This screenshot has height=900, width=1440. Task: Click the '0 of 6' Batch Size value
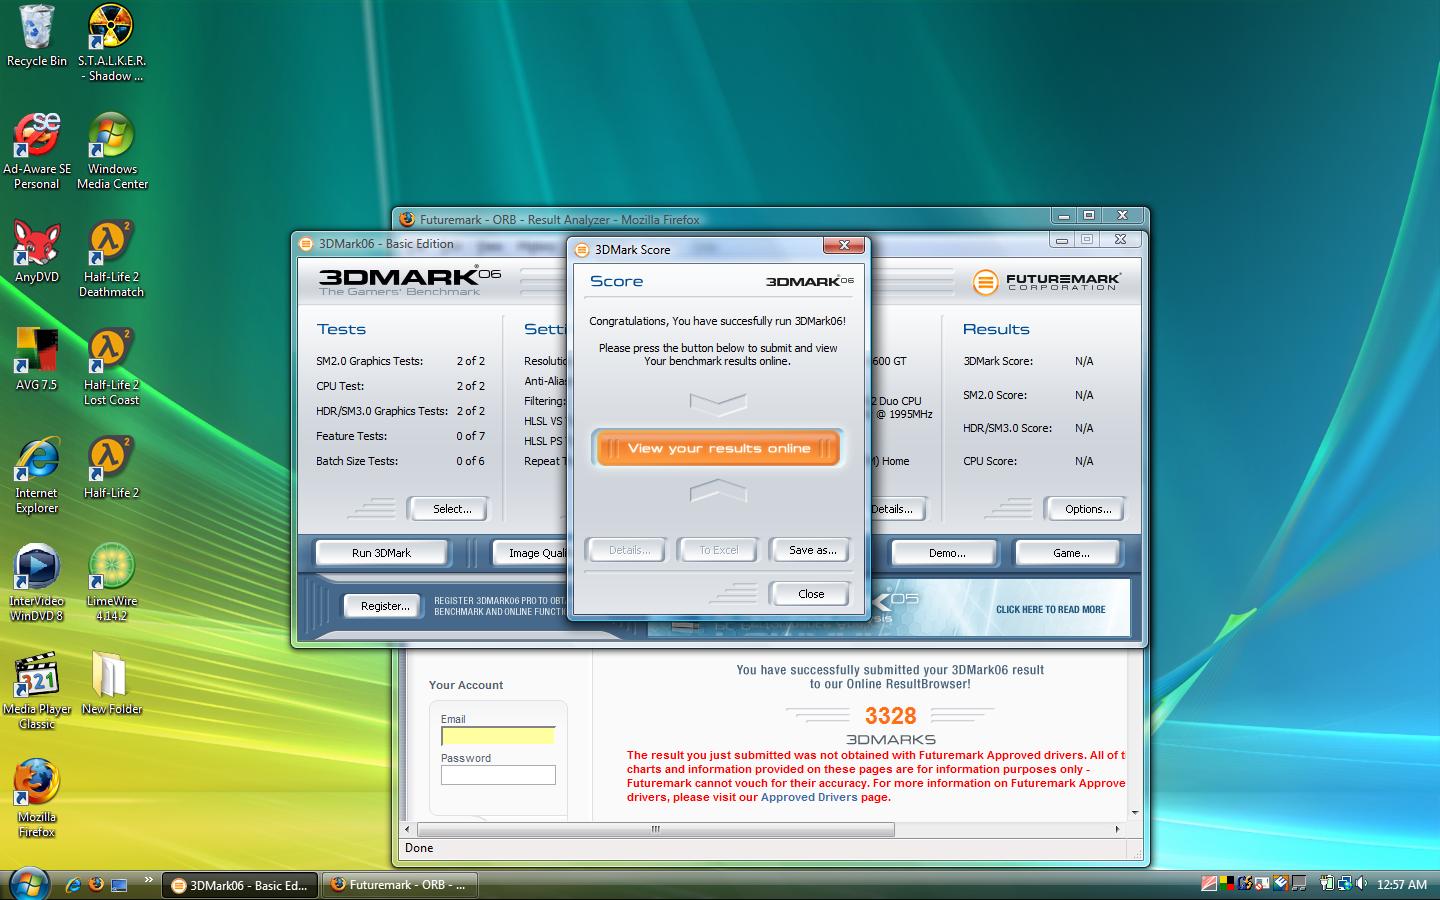(470, 461)
